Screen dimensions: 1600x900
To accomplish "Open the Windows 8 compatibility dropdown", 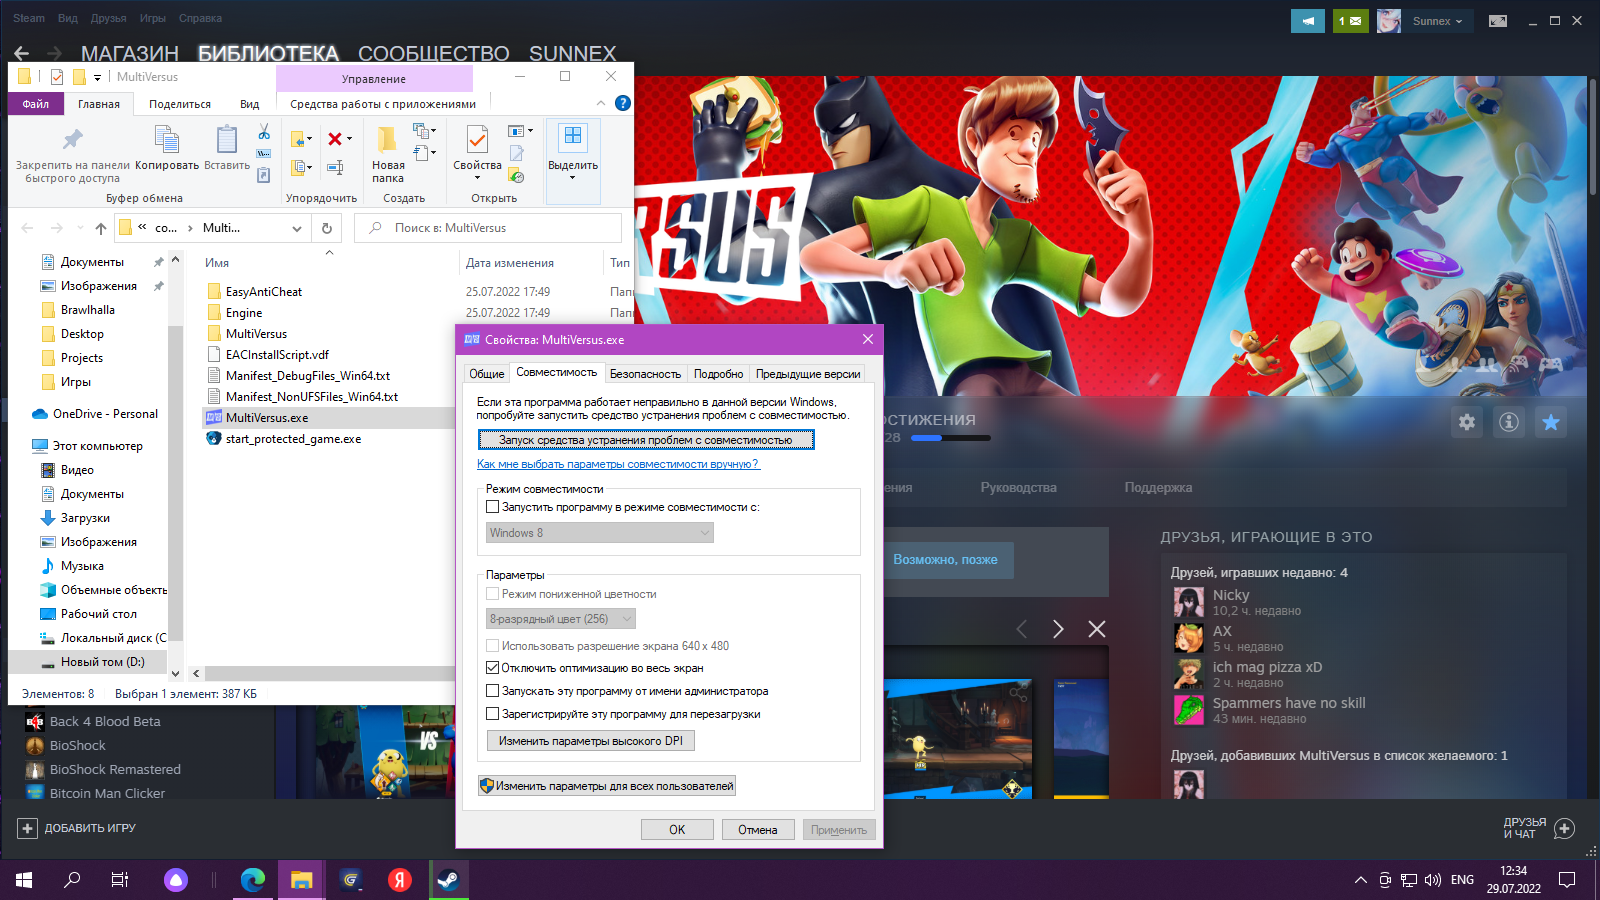I will pyautogui.click(x=600, y=533).
